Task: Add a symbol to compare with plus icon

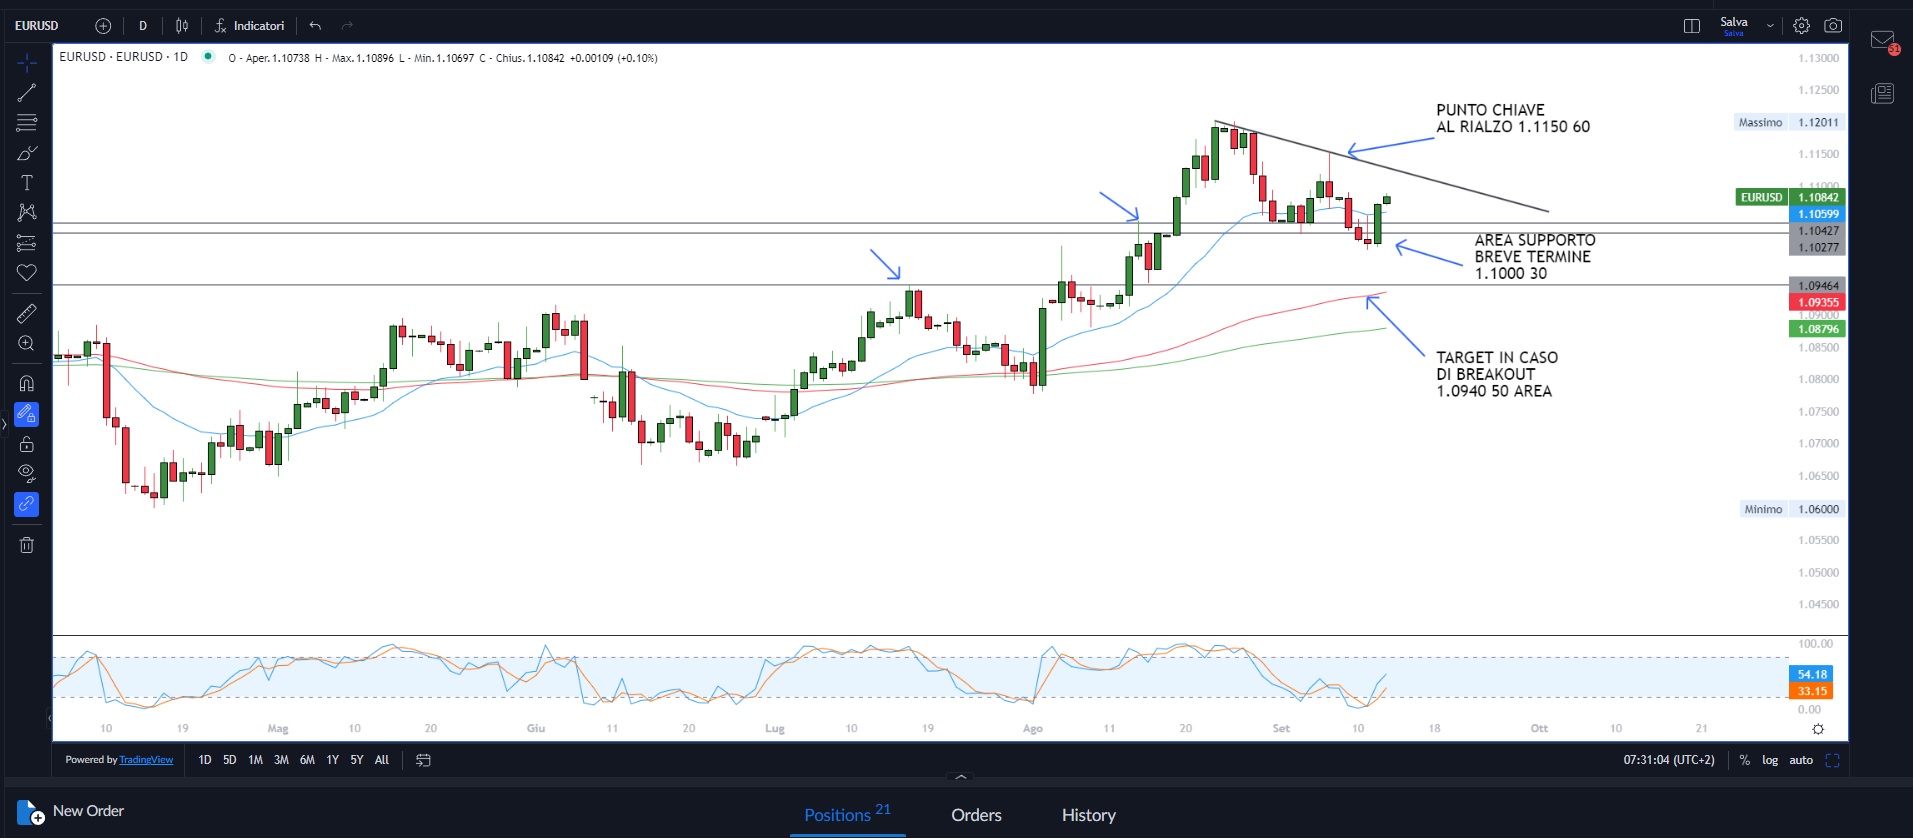Action: [103, 26]
